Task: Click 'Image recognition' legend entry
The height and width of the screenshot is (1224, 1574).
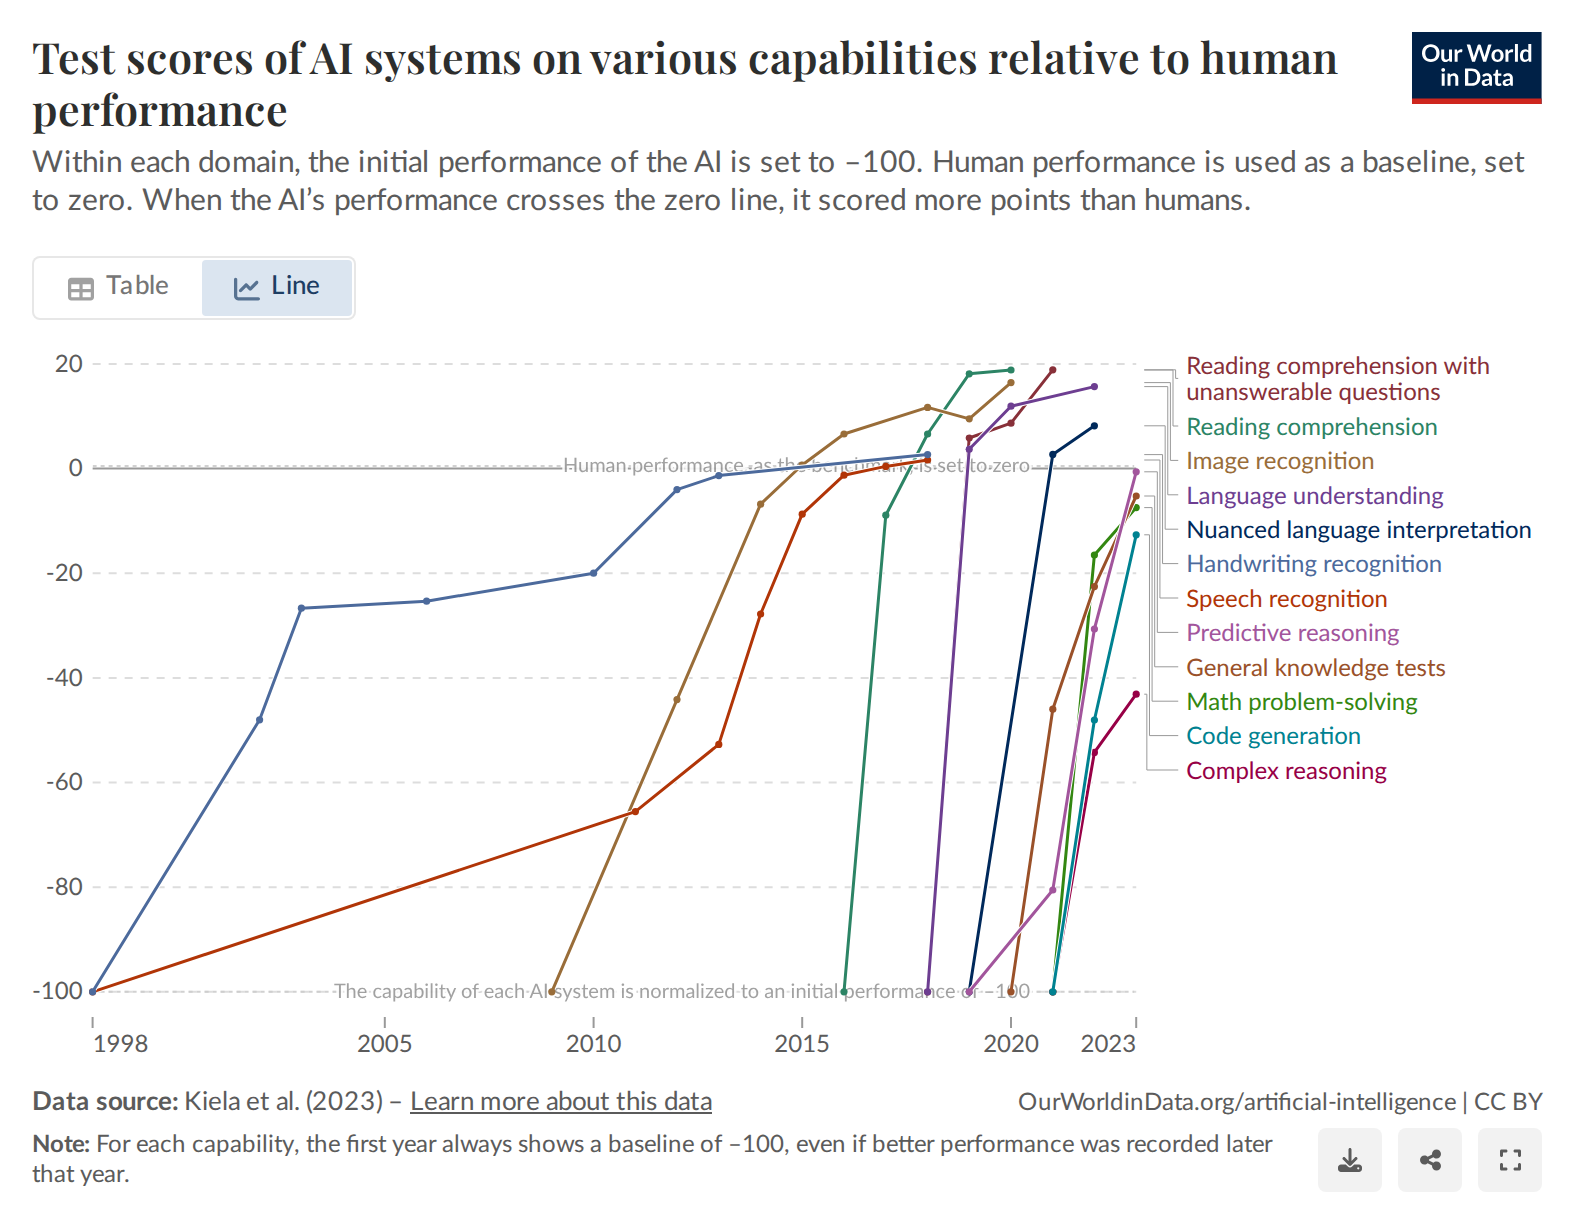Action: tap(1280, 461)
